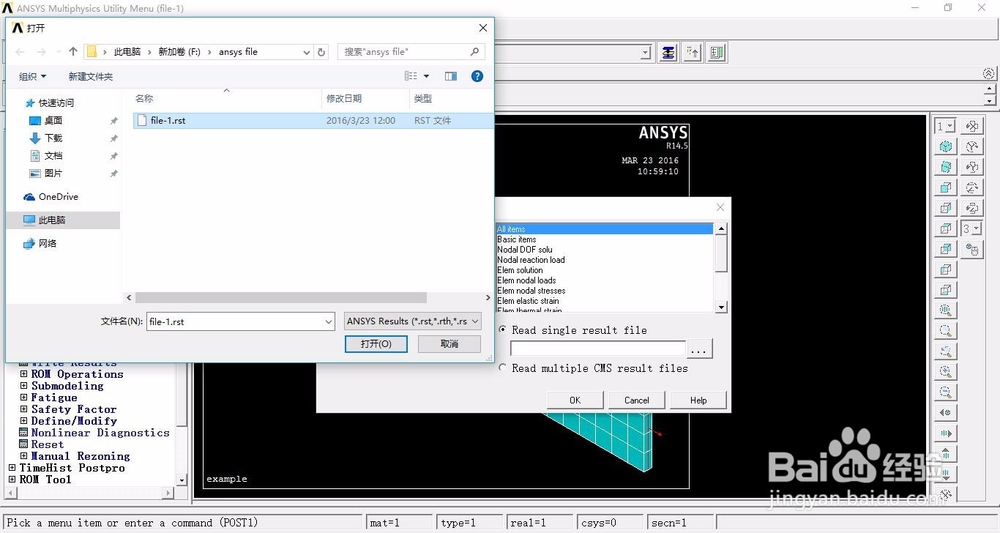Expand the Fatigue tree node

point(24,397)
